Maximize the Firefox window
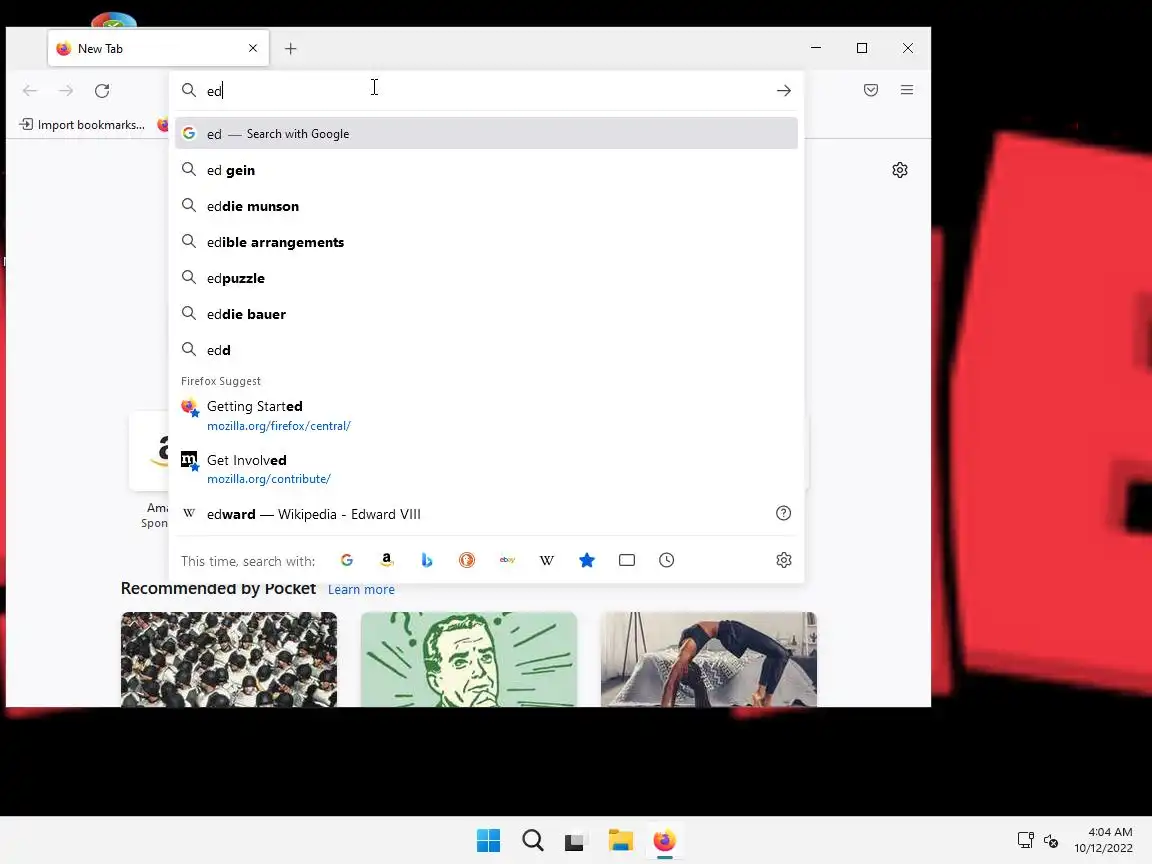1152x864 pixels. click(x=862, y=48)
